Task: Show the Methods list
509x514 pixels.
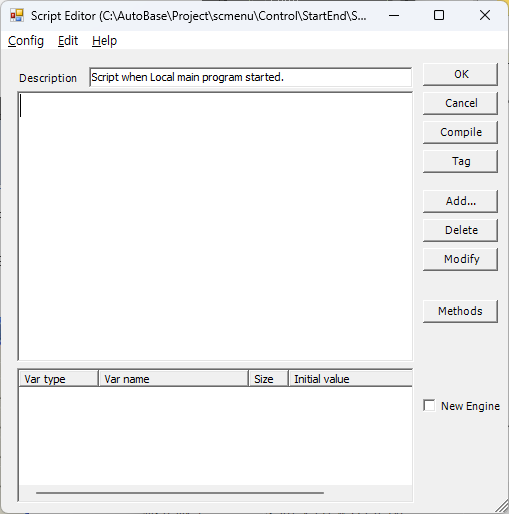Action: point(460,311)
